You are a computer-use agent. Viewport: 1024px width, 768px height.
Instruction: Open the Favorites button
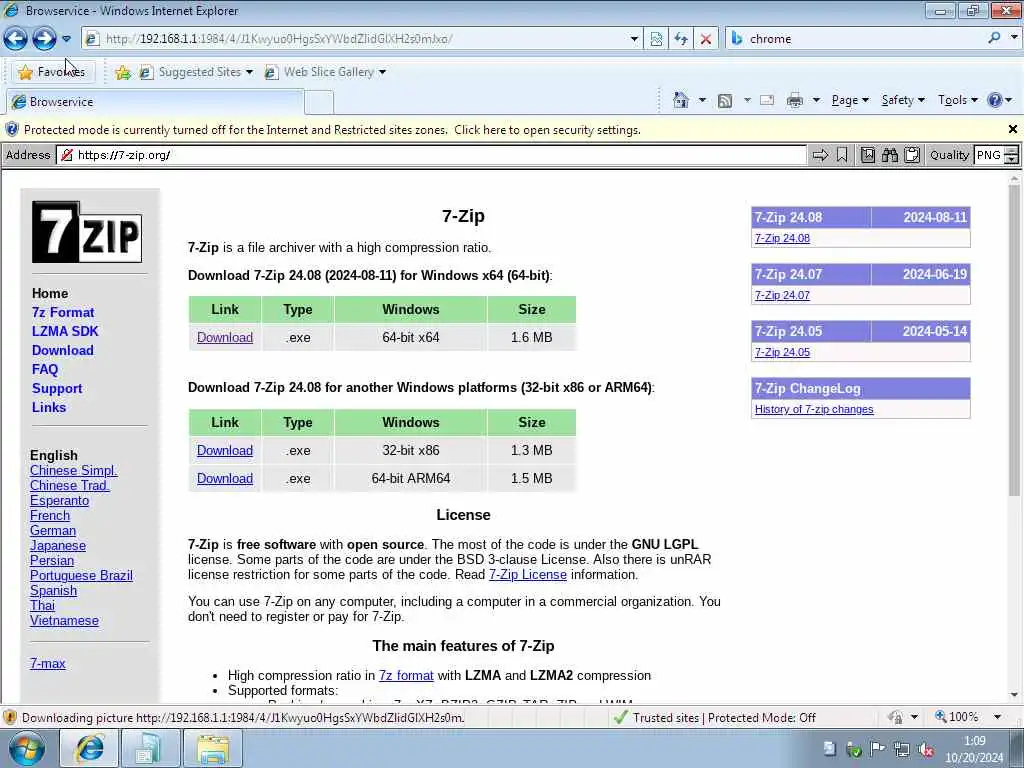52,72
